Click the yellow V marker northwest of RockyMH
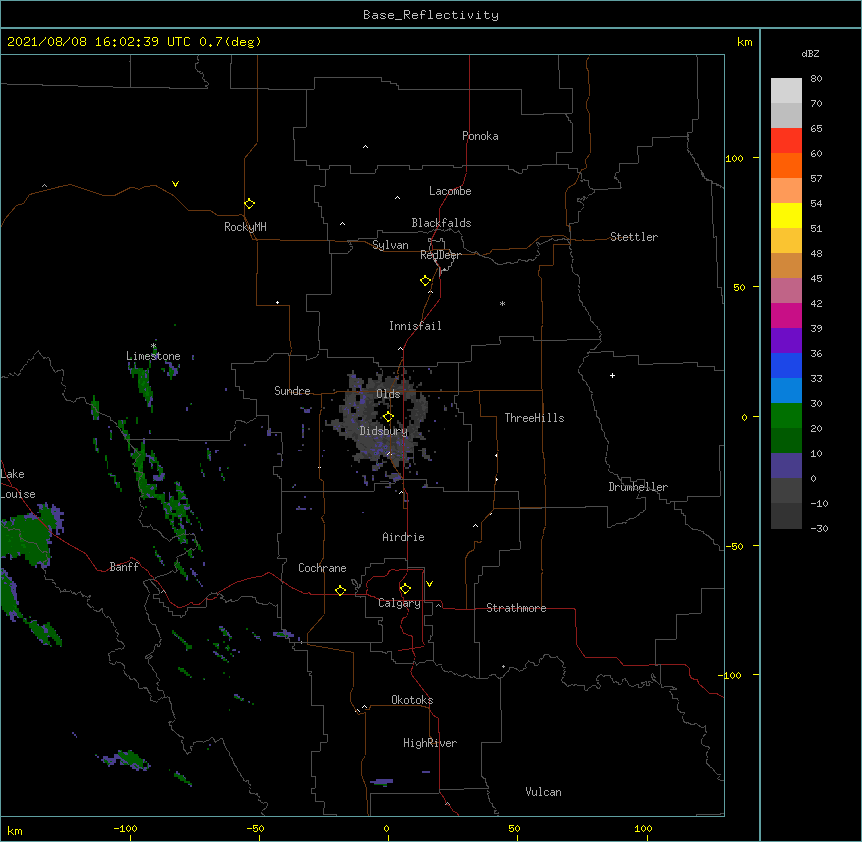 click(175, 184)
